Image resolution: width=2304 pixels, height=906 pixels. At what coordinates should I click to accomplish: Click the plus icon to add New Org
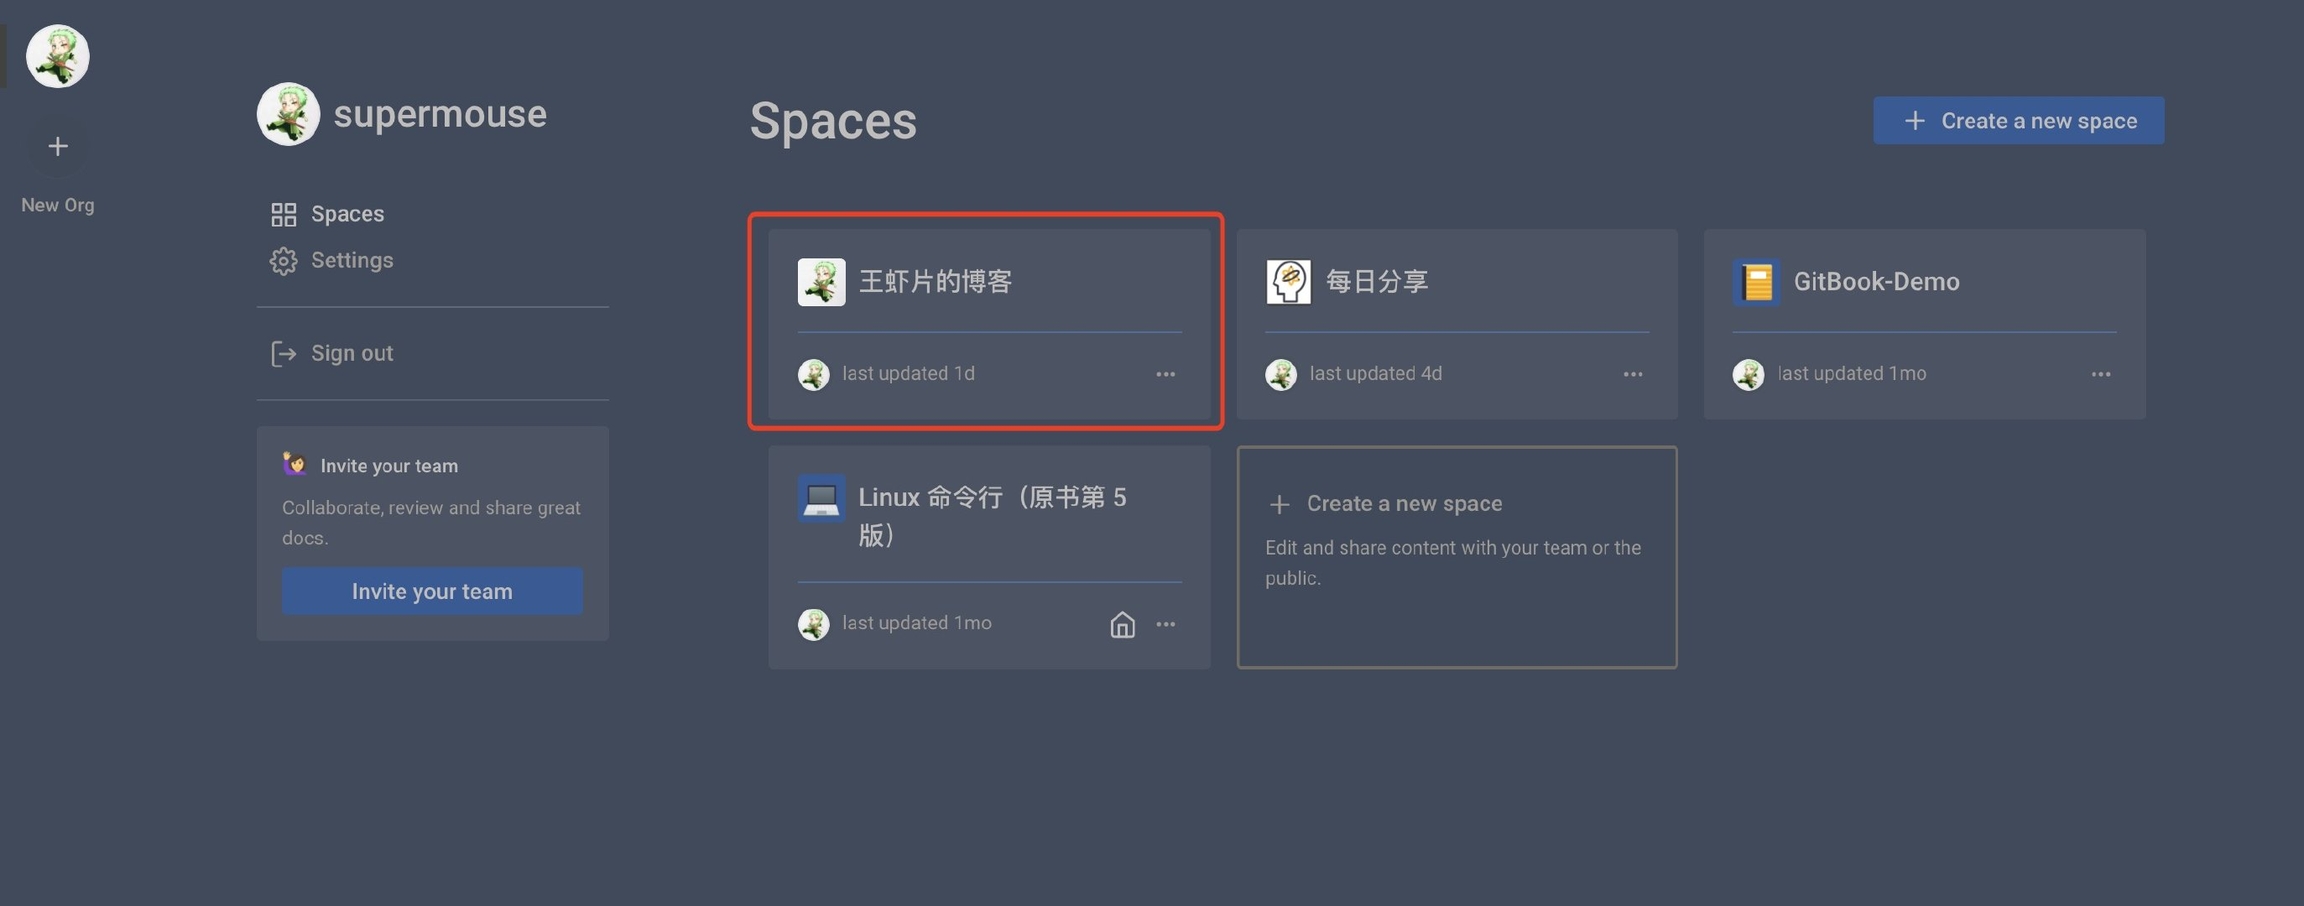(x=58, y=147)
